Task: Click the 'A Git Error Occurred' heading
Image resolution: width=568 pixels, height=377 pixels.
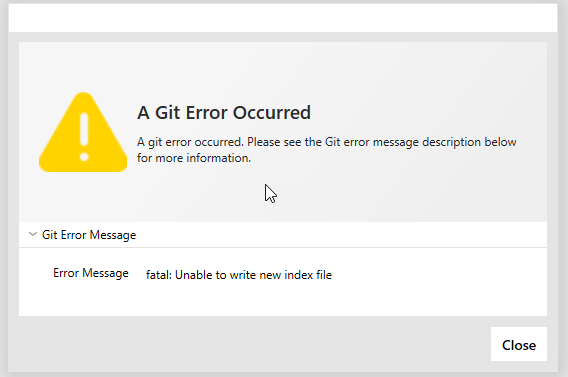Action: coord(224,112)
